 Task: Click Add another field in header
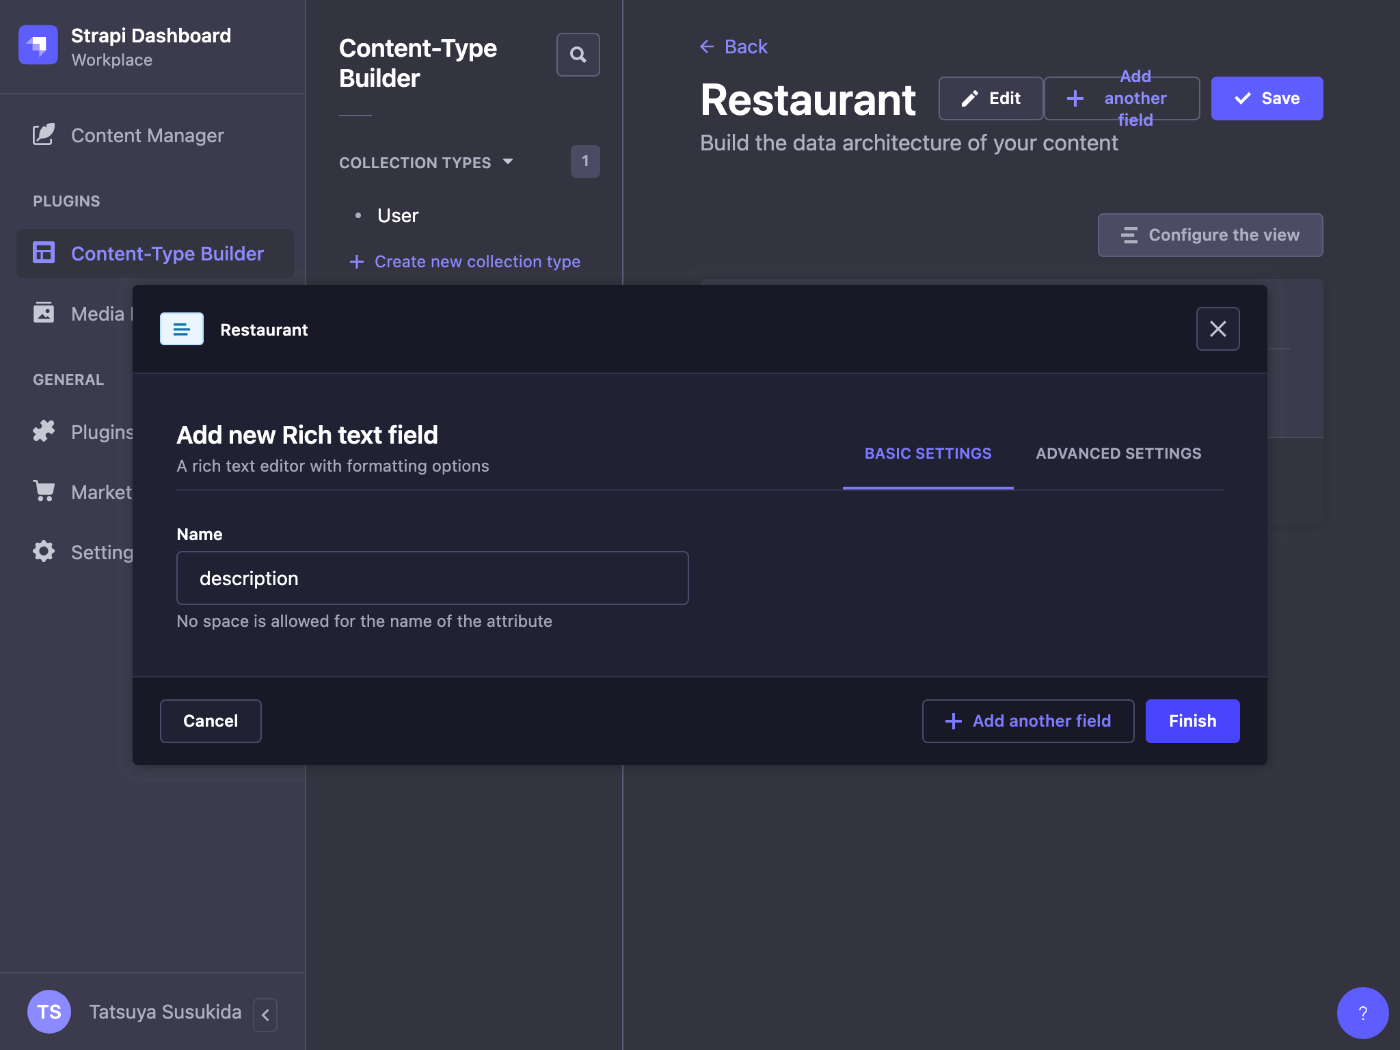(1122, 98)
